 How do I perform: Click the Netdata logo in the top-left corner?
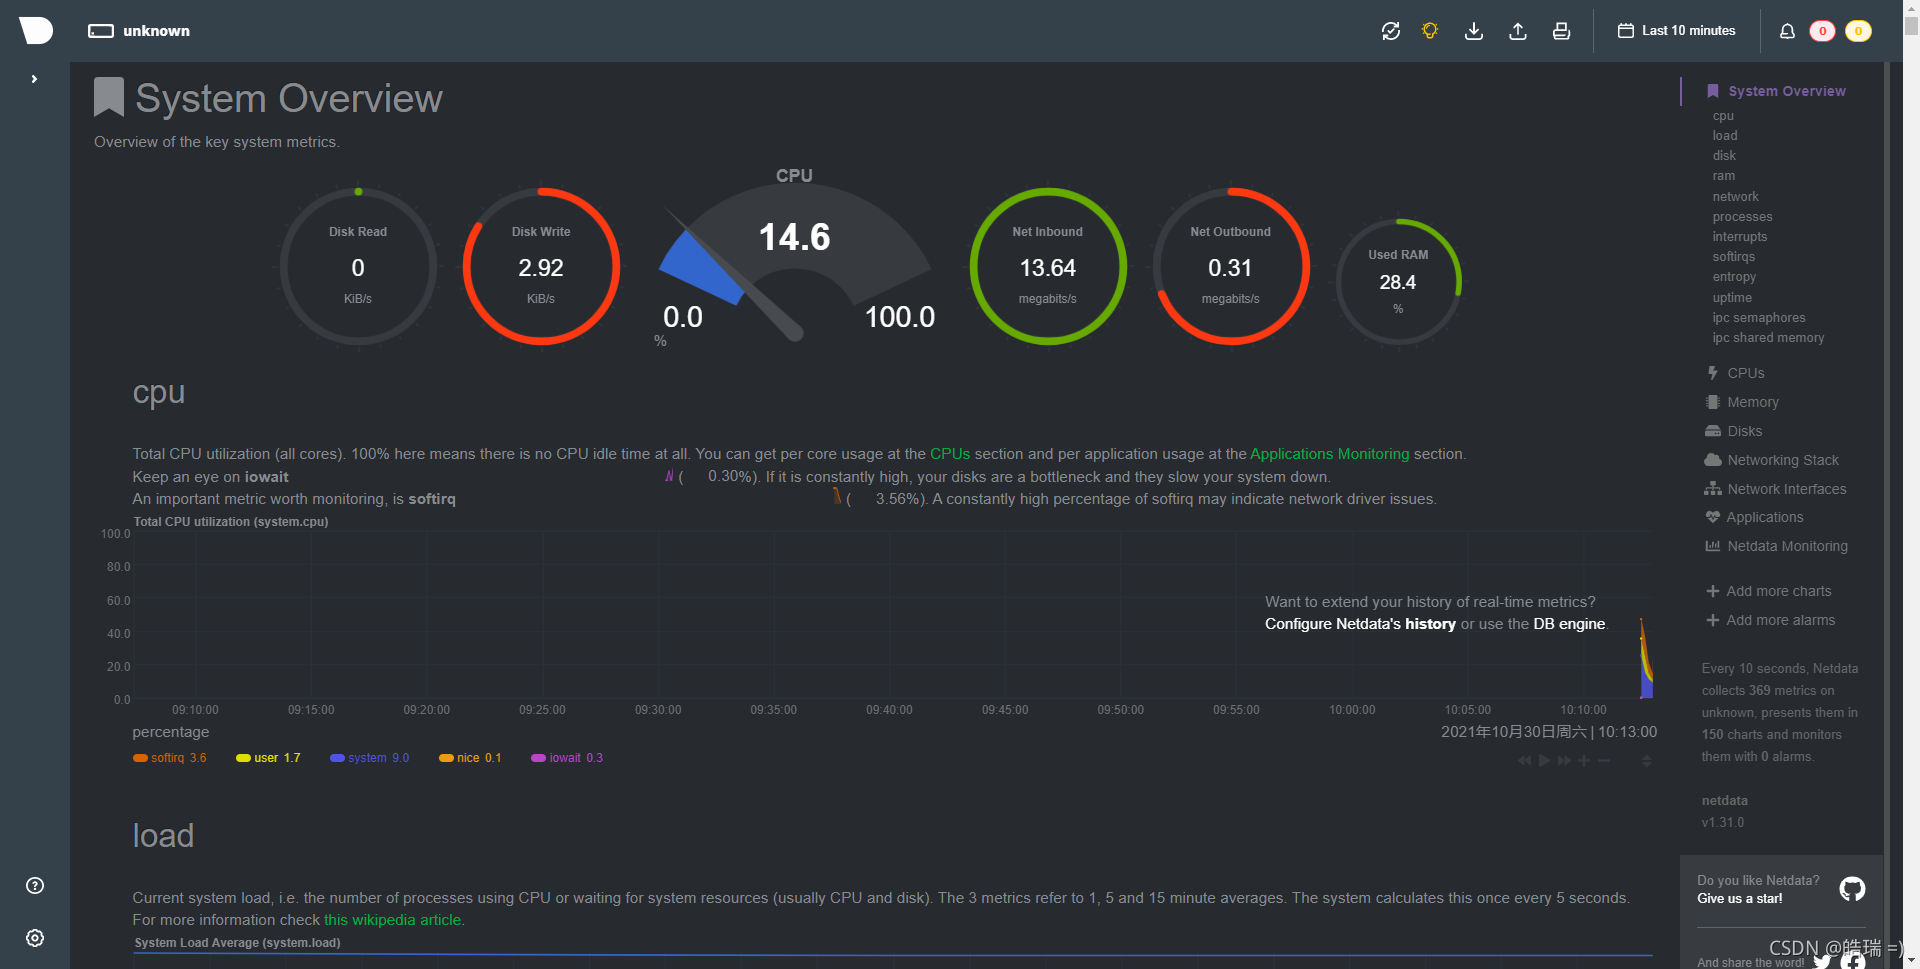pyautogui.click(x=36, y=30)
